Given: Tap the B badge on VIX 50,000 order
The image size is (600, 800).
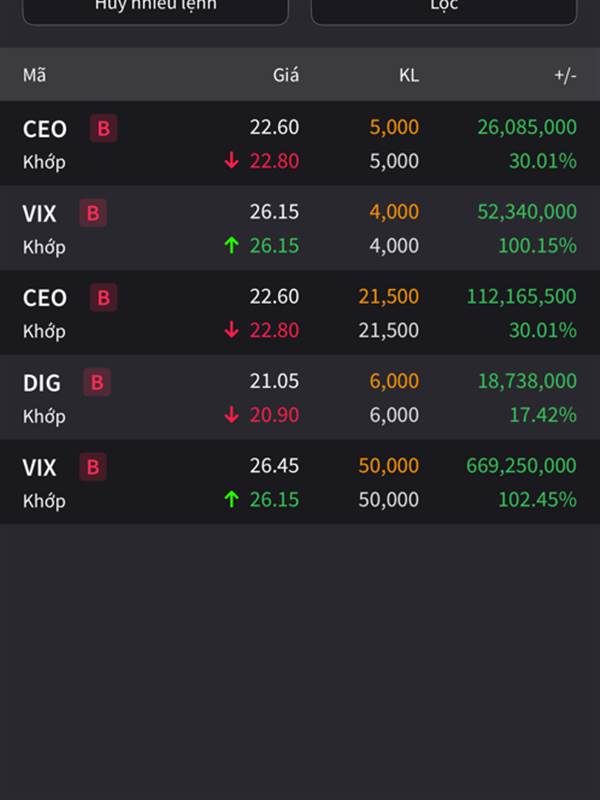Looking at the screenshot, I should tap(93, 467).
